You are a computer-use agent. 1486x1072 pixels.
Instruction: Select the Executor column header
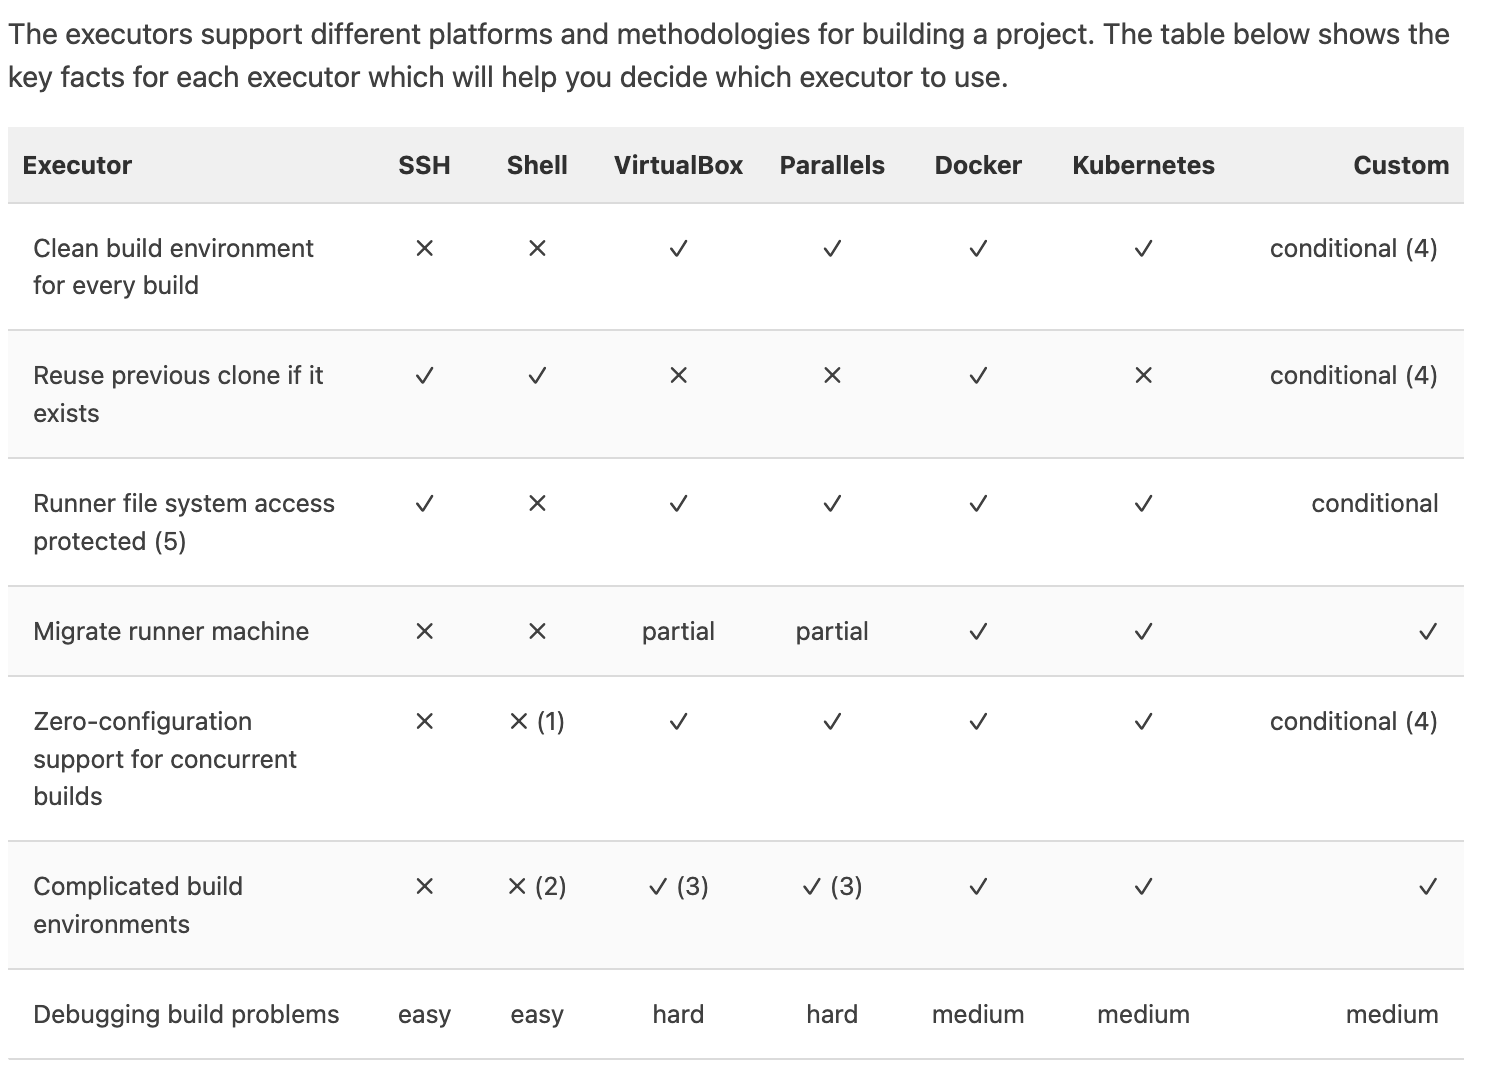pyautogui.click(x=77, y=165)
